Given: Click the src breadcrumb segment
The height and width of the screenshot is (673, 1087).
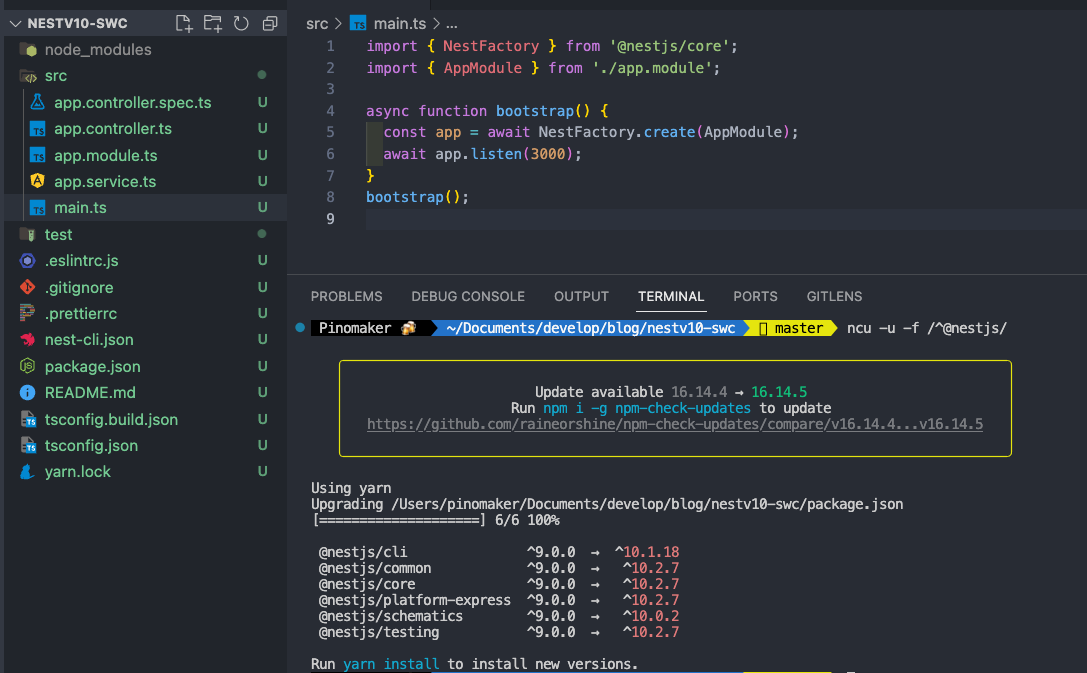Looking at the screenshot, I should (x=317, y=24).
